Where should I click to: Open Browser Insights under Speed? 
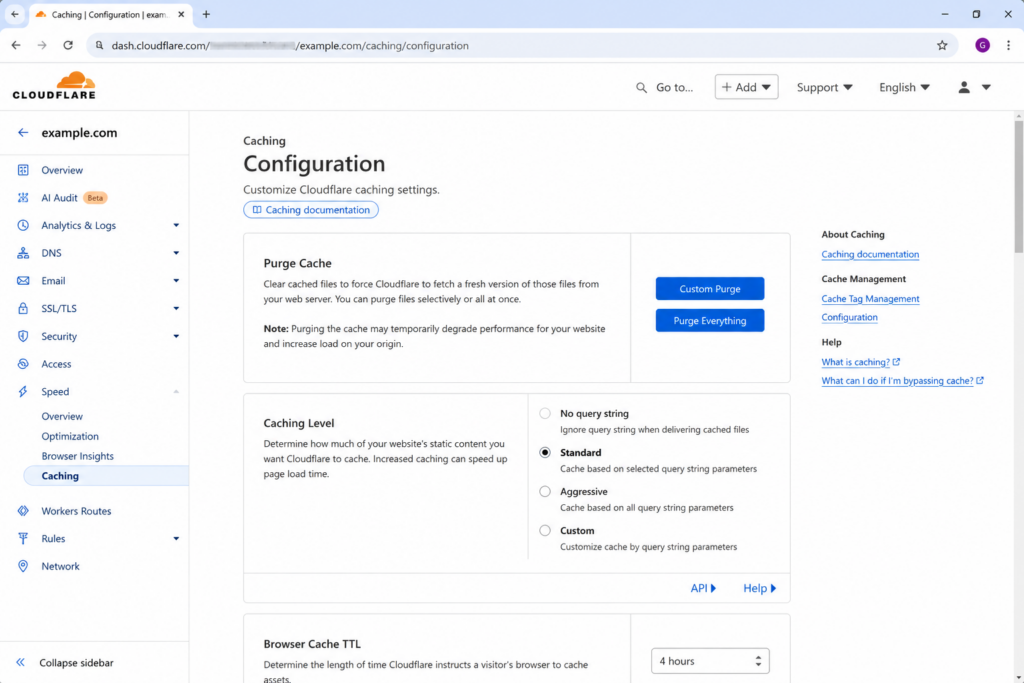[x=78, y=456]
